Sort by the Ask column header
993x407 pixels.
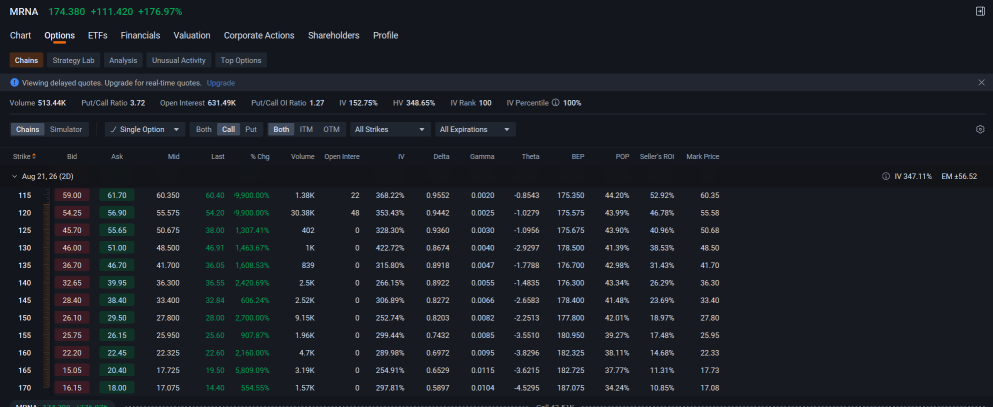(117, 156)
